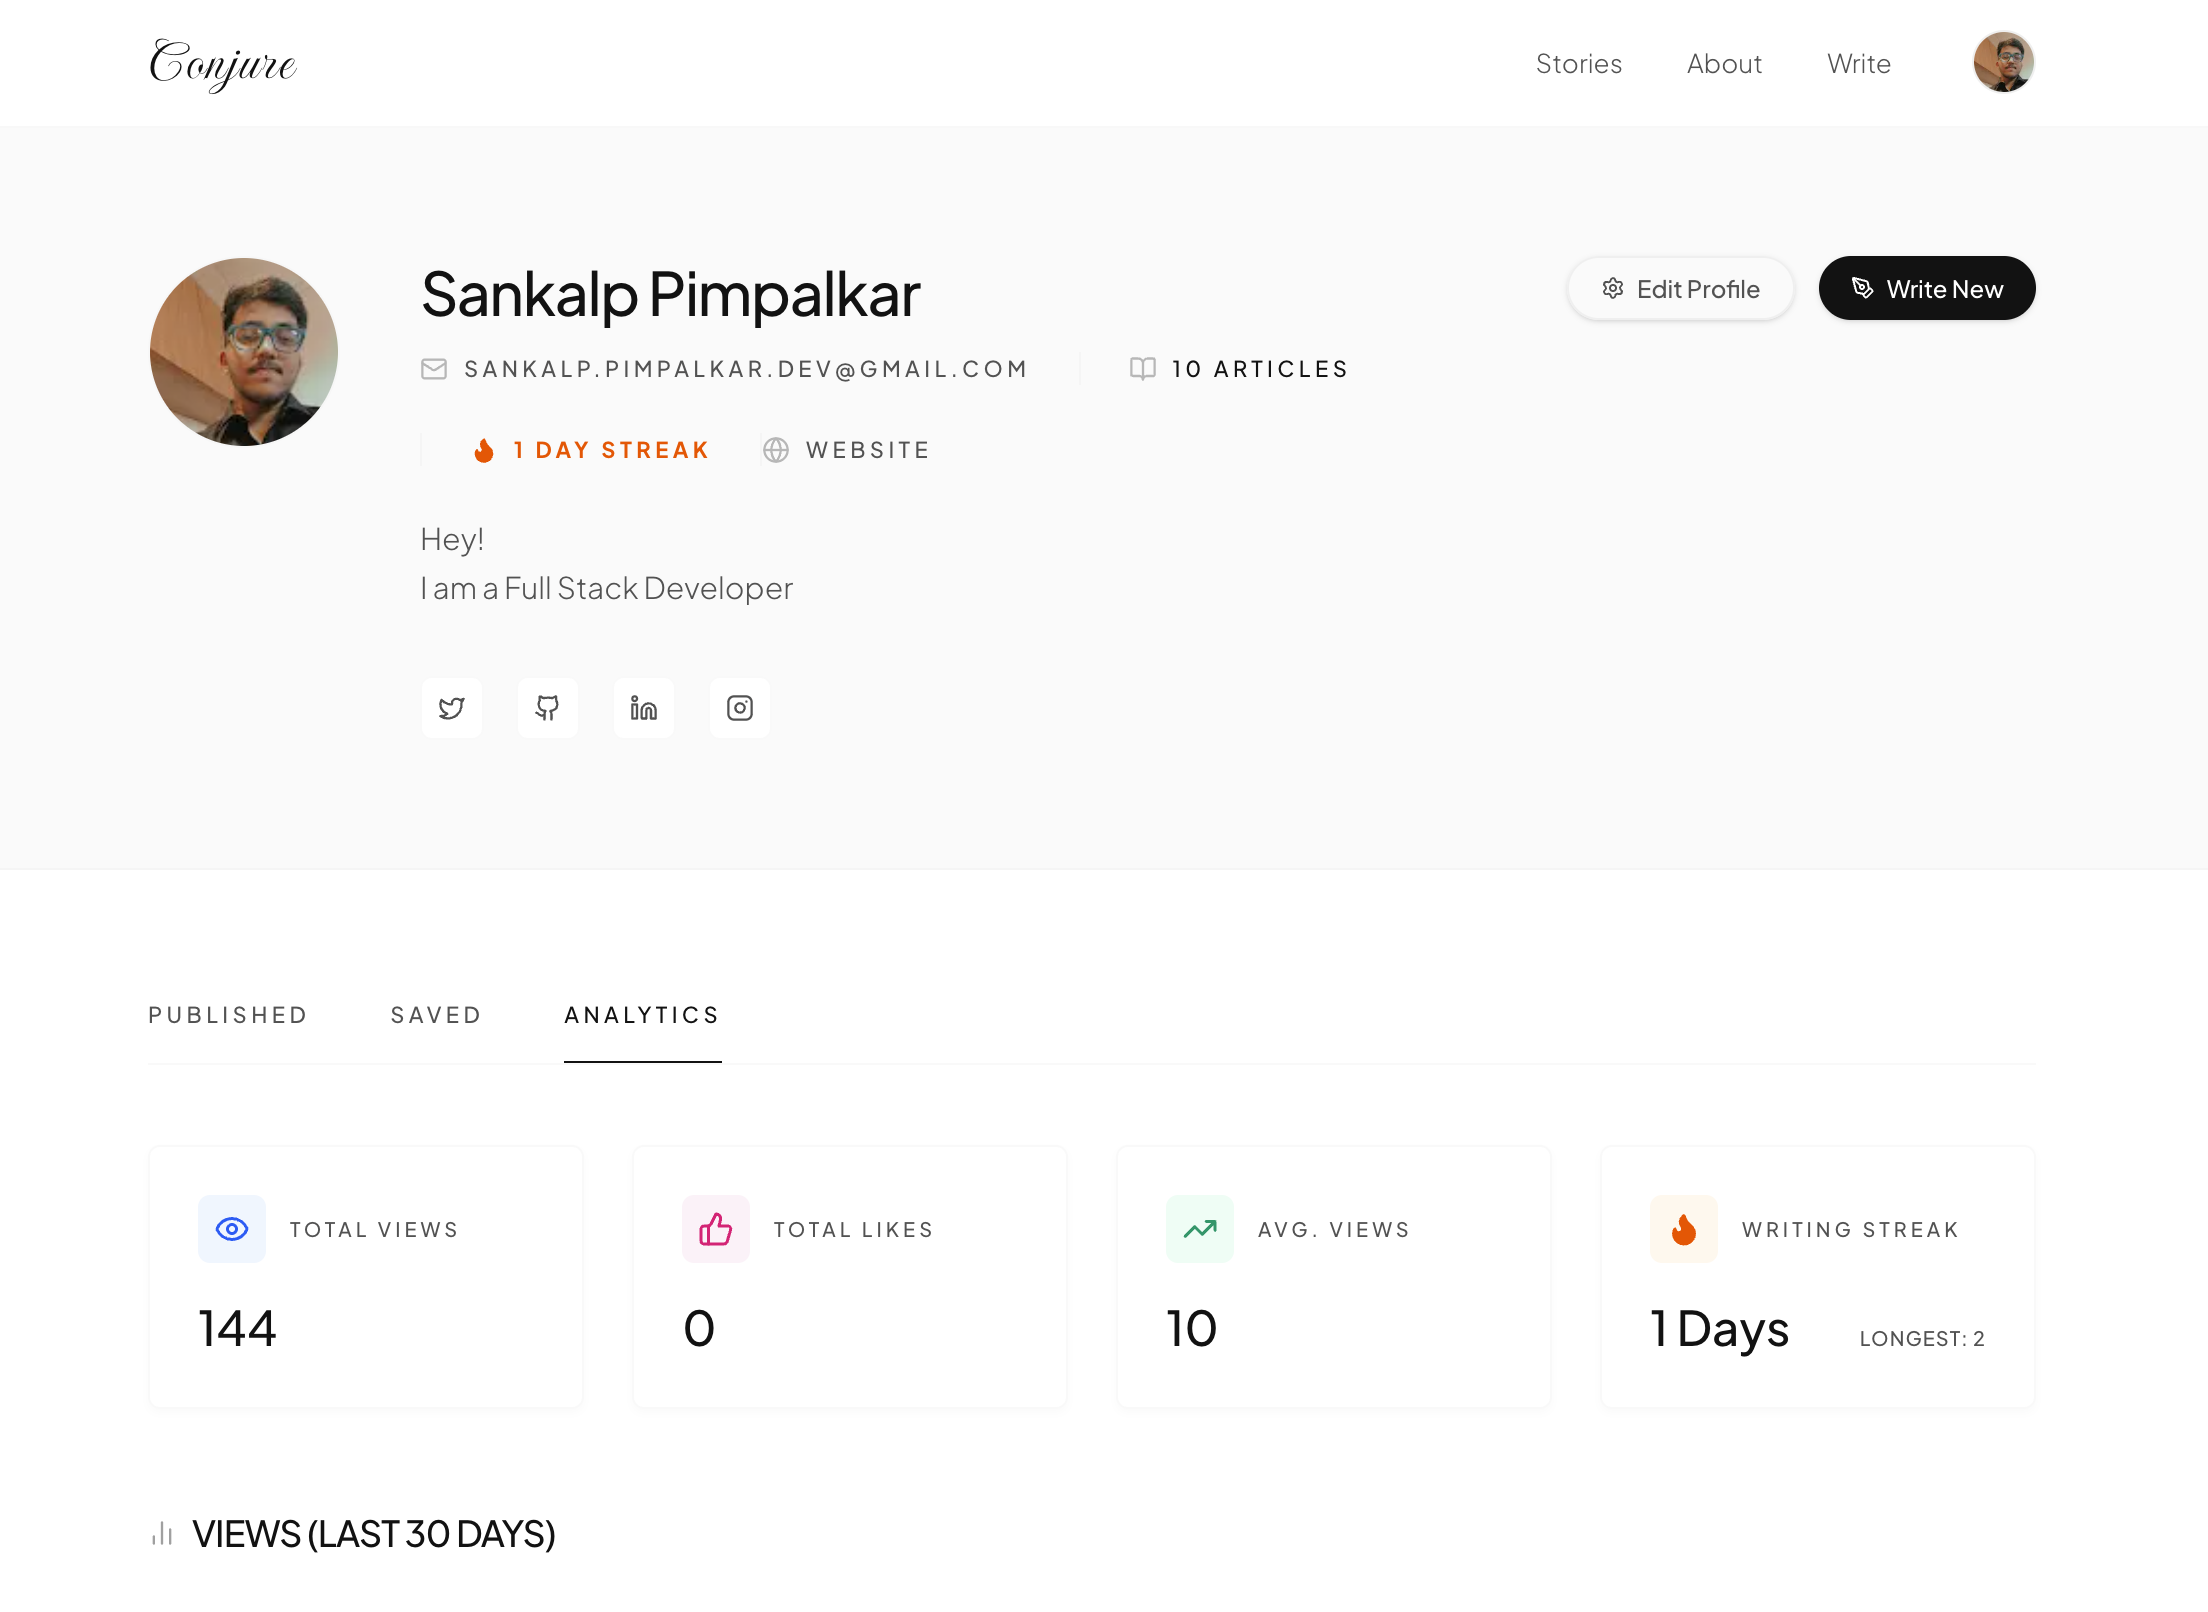This screenshot has height=1612, width=2208.
Task: Click the flame icon on Writing Streak card
Action: [x=1683, y=1229]
